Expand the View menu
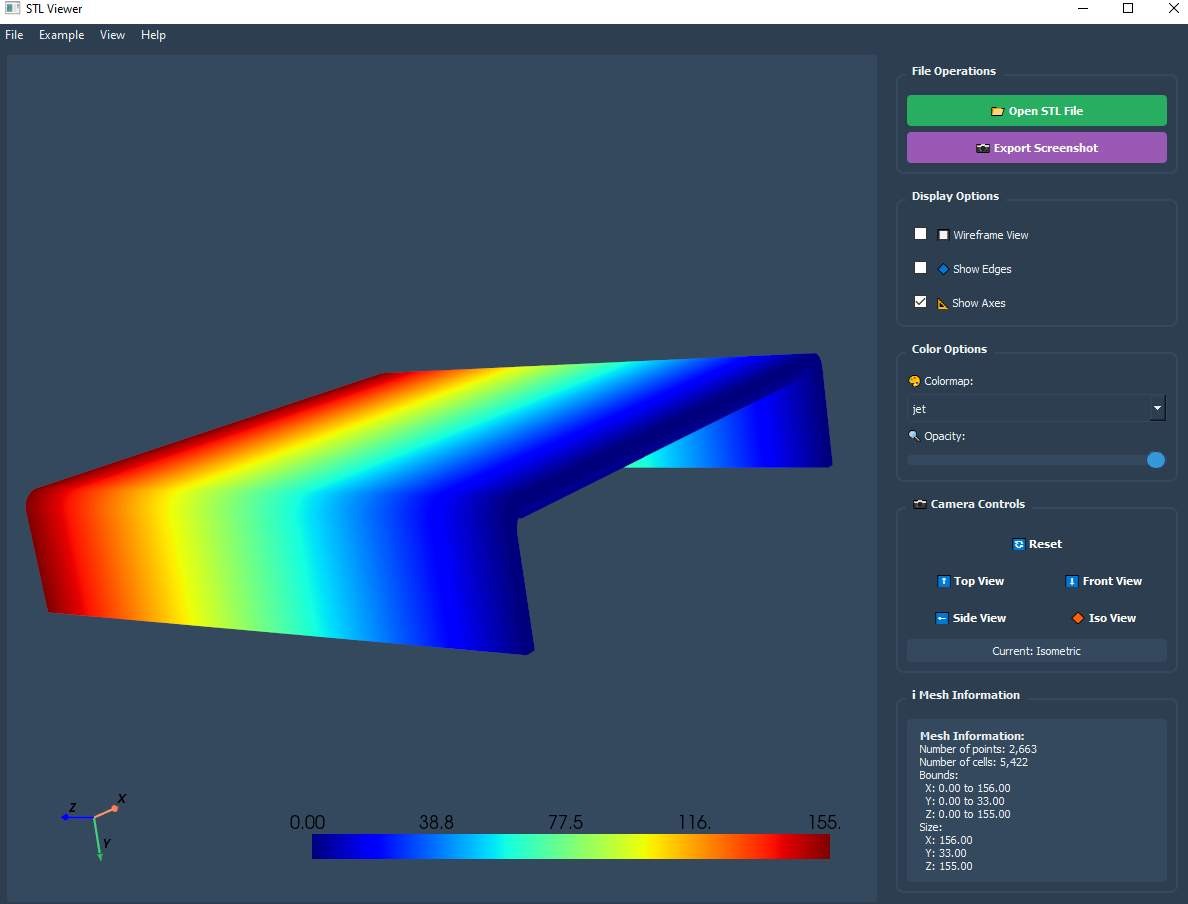This screenshot has height=904, width=1188. tap(112, 35)
